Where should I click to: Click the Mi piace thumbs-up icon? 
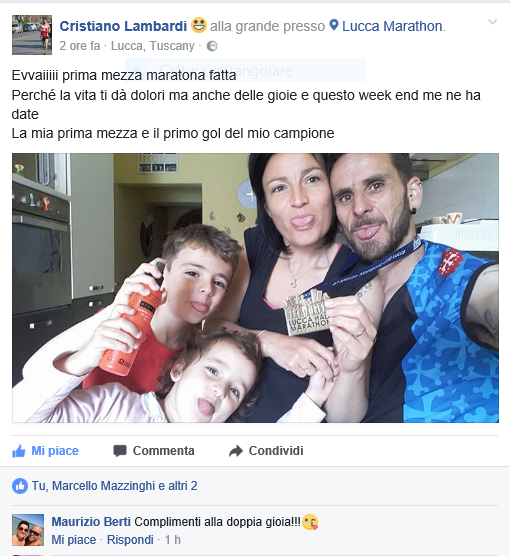coord(19,451)
